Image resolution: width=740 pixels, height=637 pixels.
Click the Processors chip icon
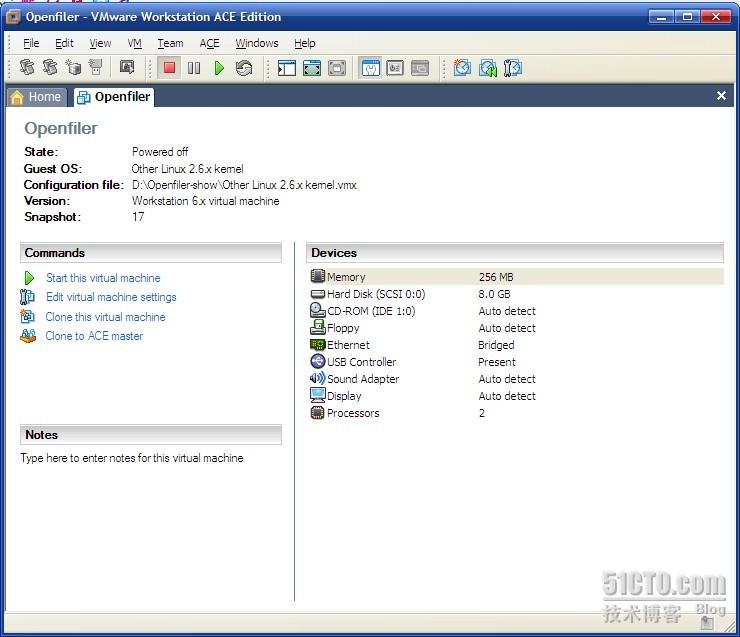(x=318, y=412)
